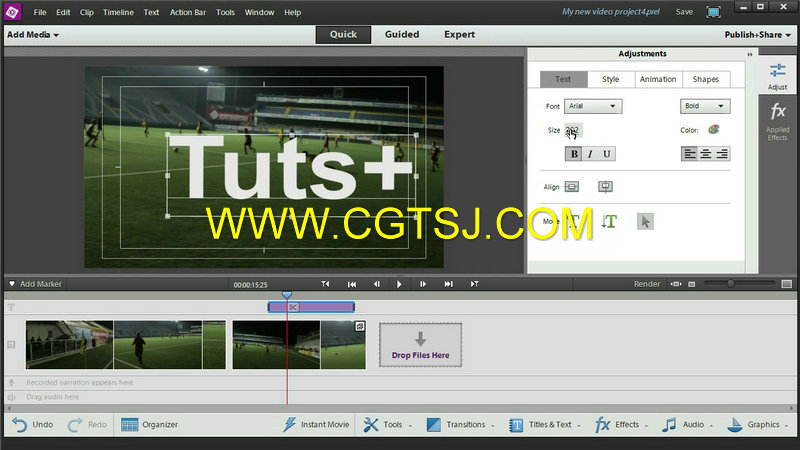This screenshot has width=800, height=450.
Task: Click the zoom out timeline icon
Action: click(x=692, y=284)
